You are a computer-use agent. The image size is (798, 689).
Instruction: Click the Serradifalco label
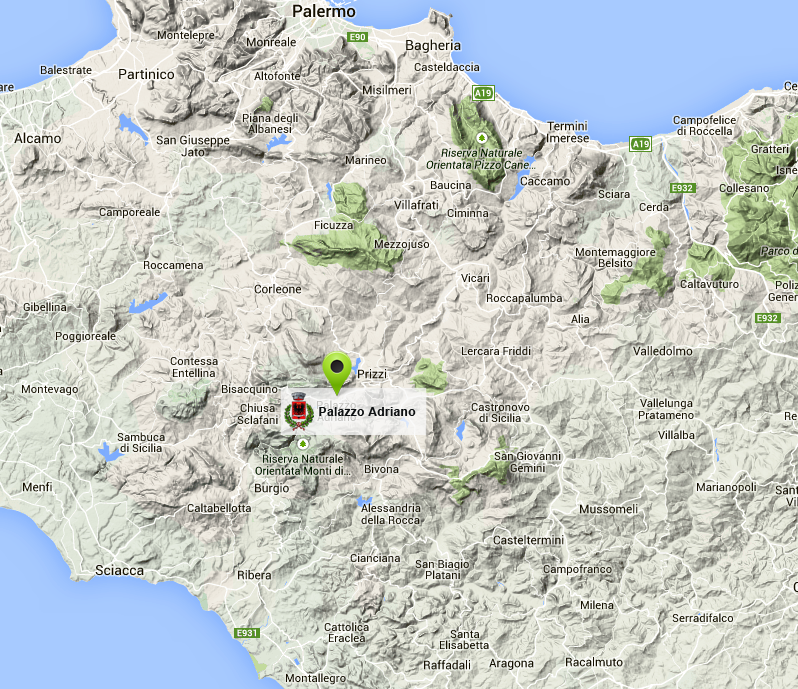pyautogui.click(x=703, y=618)
